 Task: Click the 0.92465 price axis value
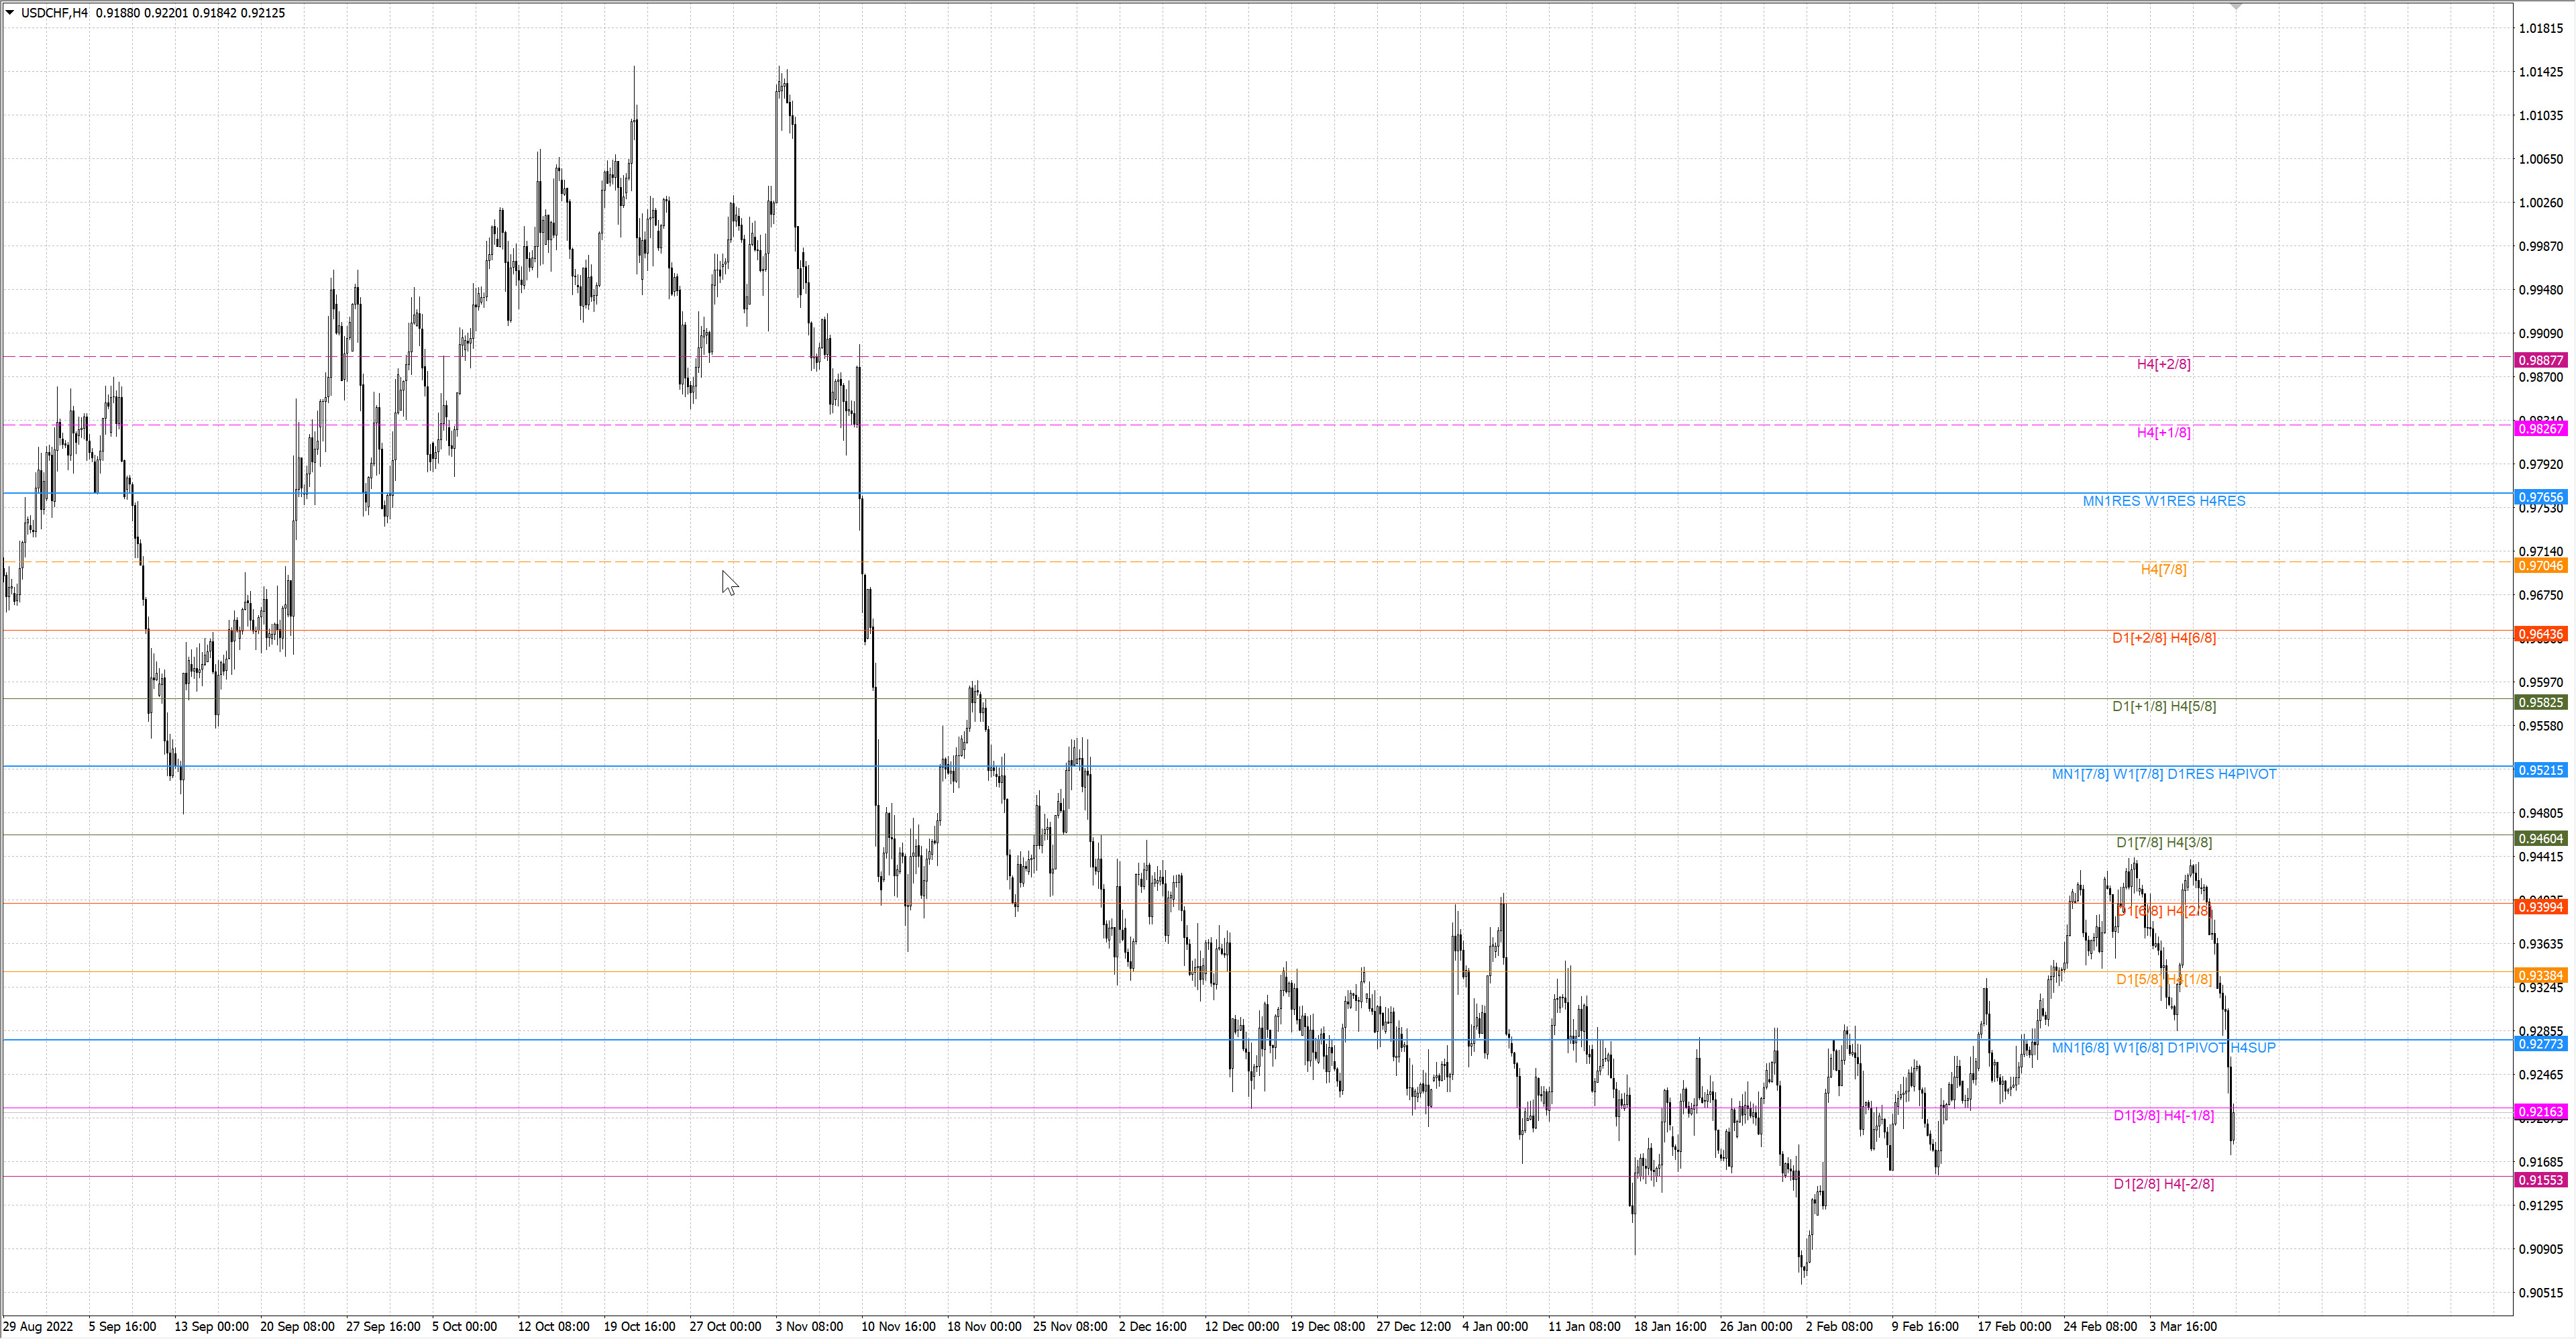[x=2541, y=1075]
